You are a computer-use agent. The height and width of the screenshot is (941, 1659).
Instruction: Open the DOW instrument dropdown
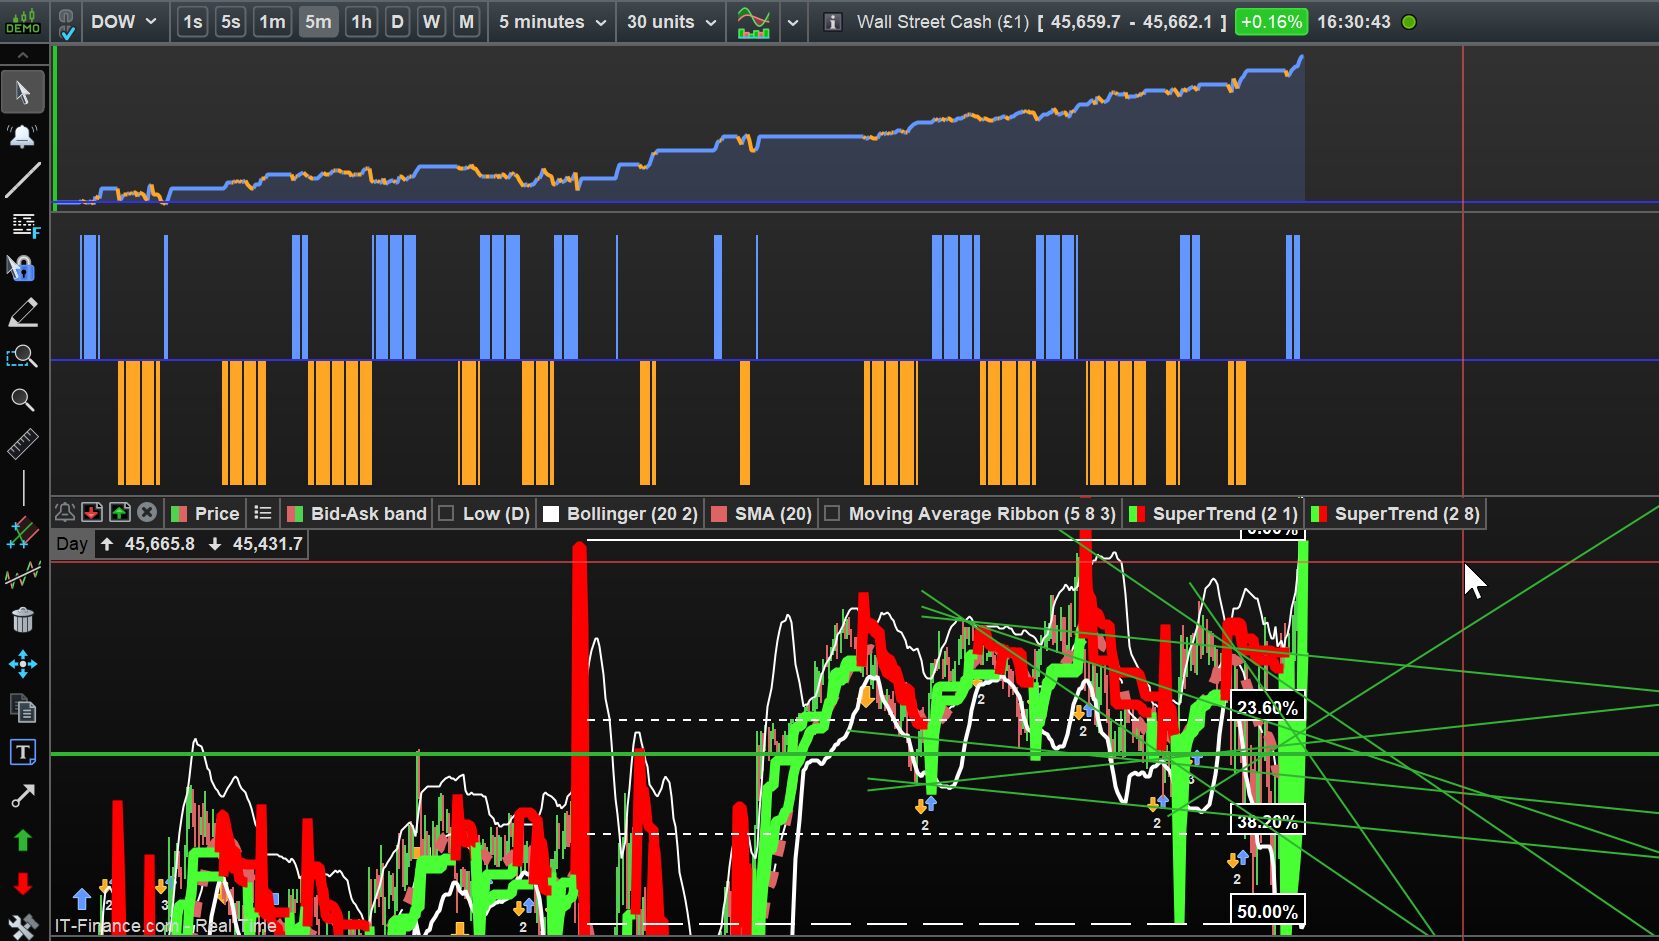click(x=123, y=22)
